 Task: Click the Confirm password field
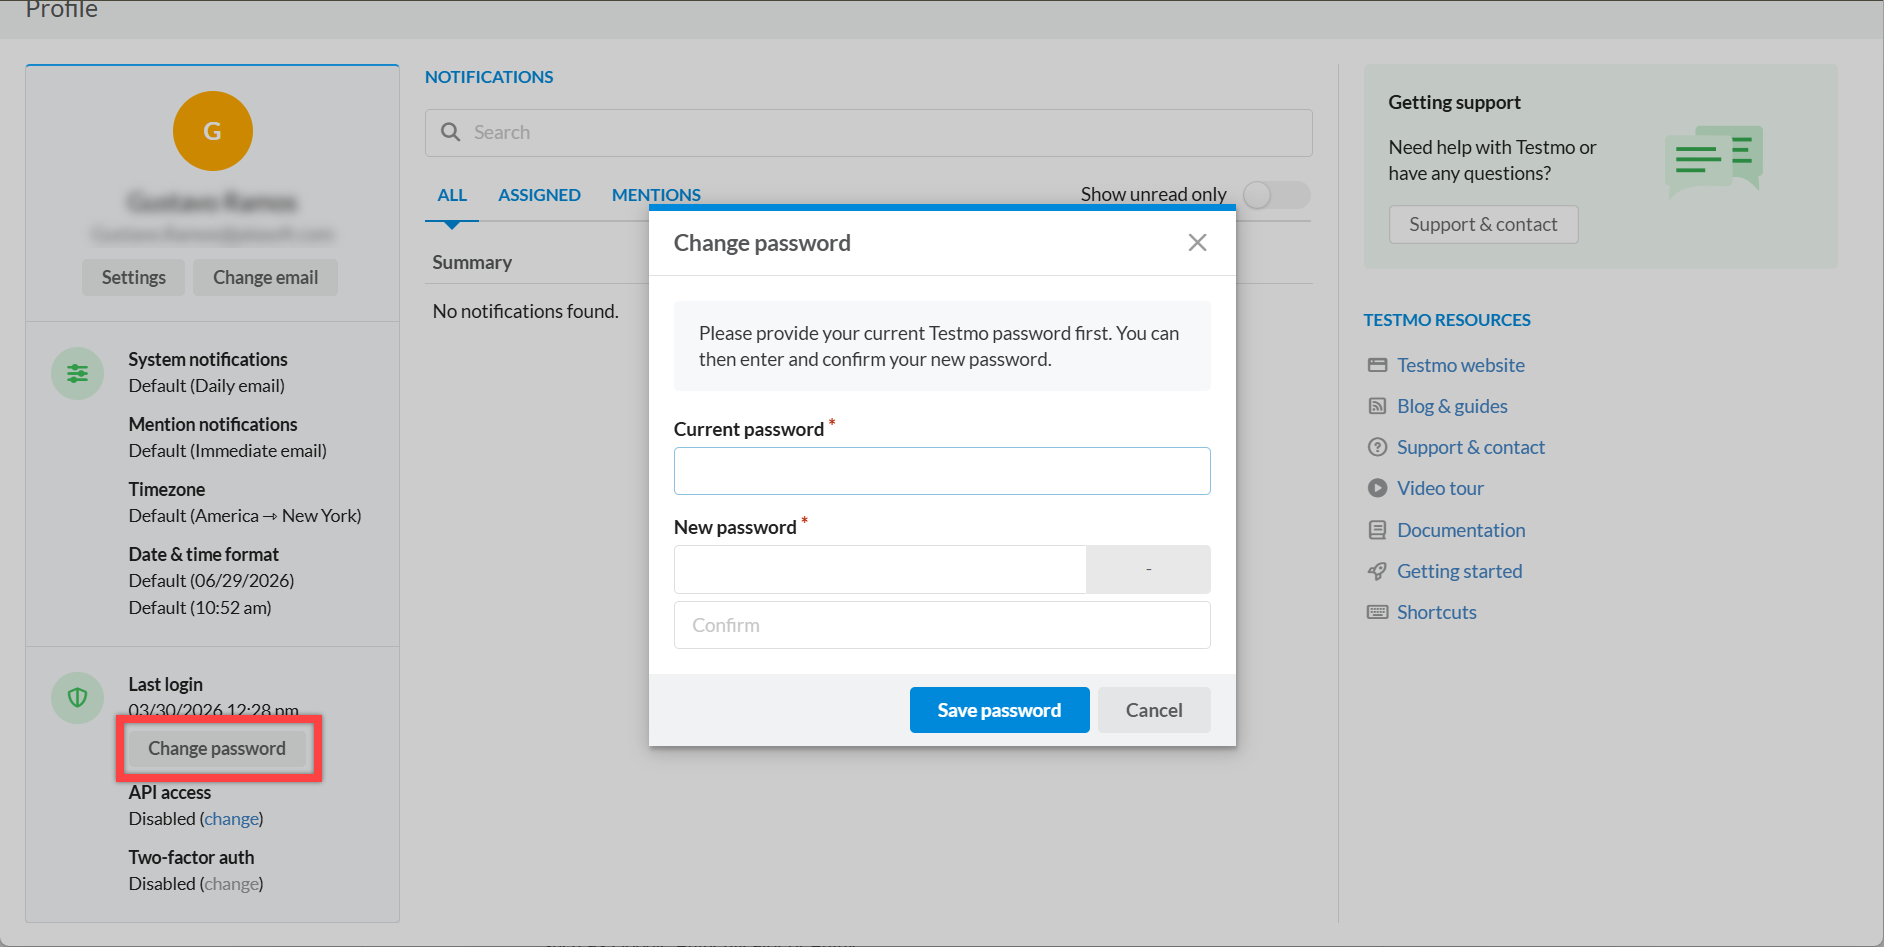pos(942,625)
